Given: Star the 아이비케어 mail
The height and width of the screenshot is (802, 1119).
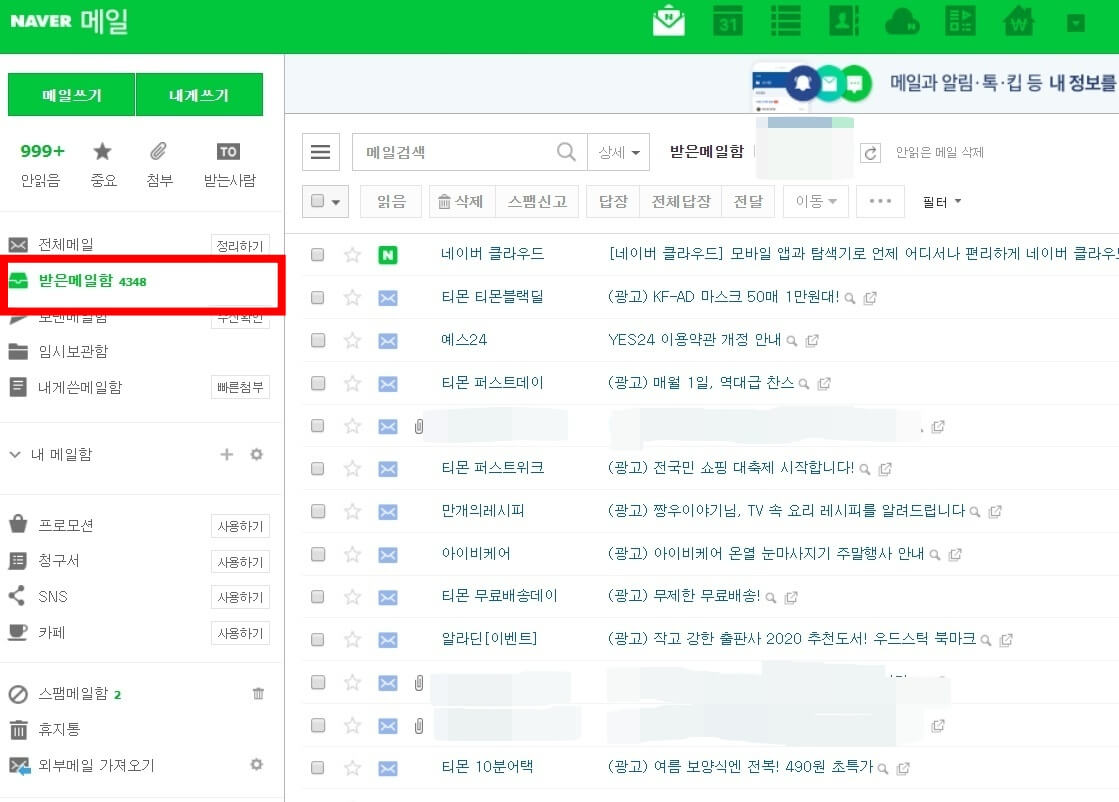Looking at the screenshot, I should pyautogui.click(x=352, y=554).
